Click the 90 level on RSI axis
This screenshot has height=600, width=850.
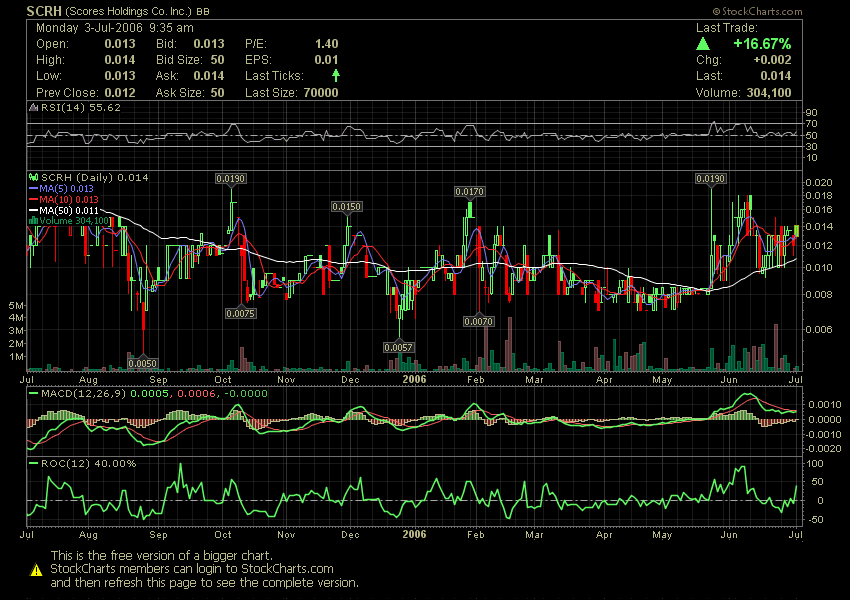point(811,113)
